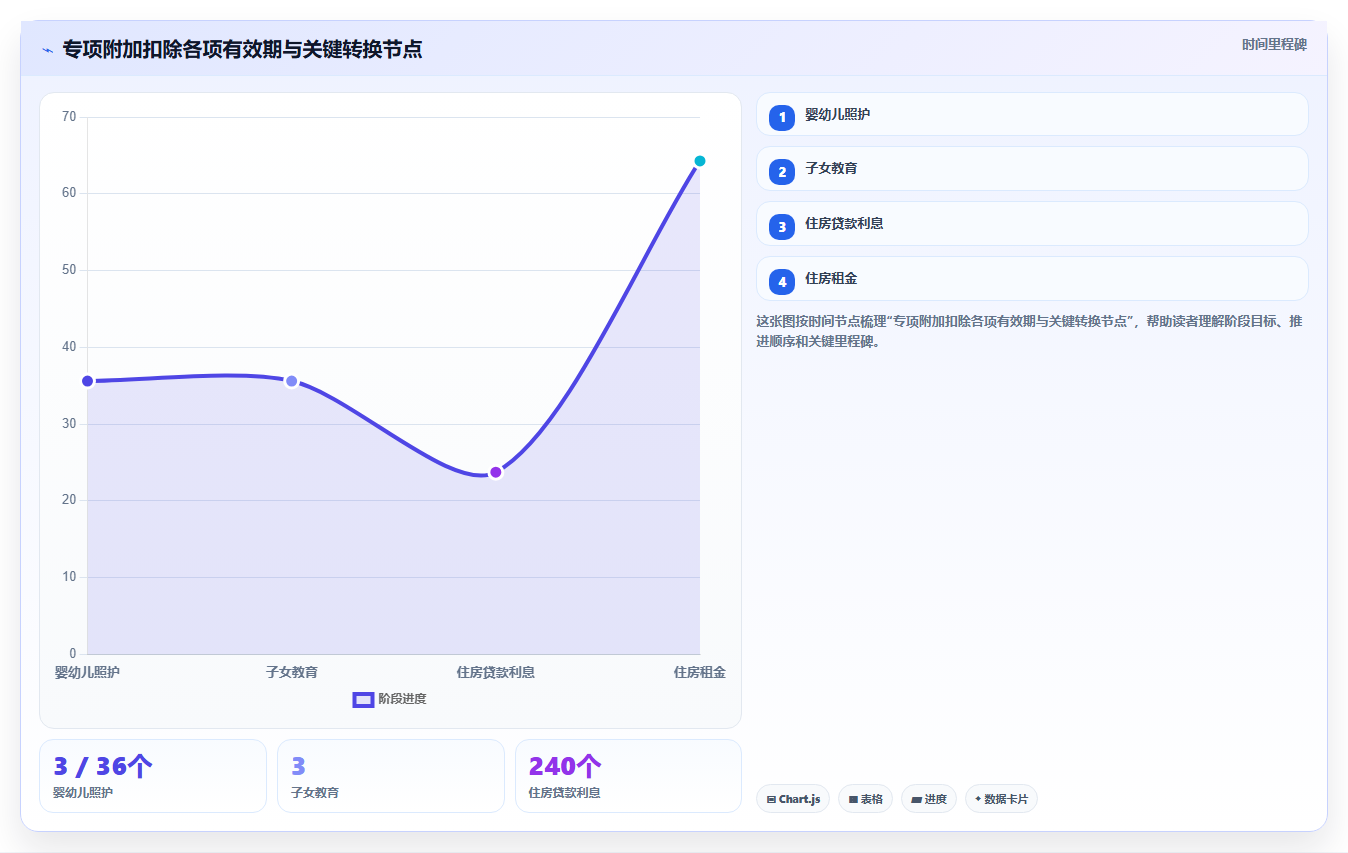Select the 子女教育 data point on chart
Image resolution: width=1348 pixels, height=853 pixels.
pos(291,381)
